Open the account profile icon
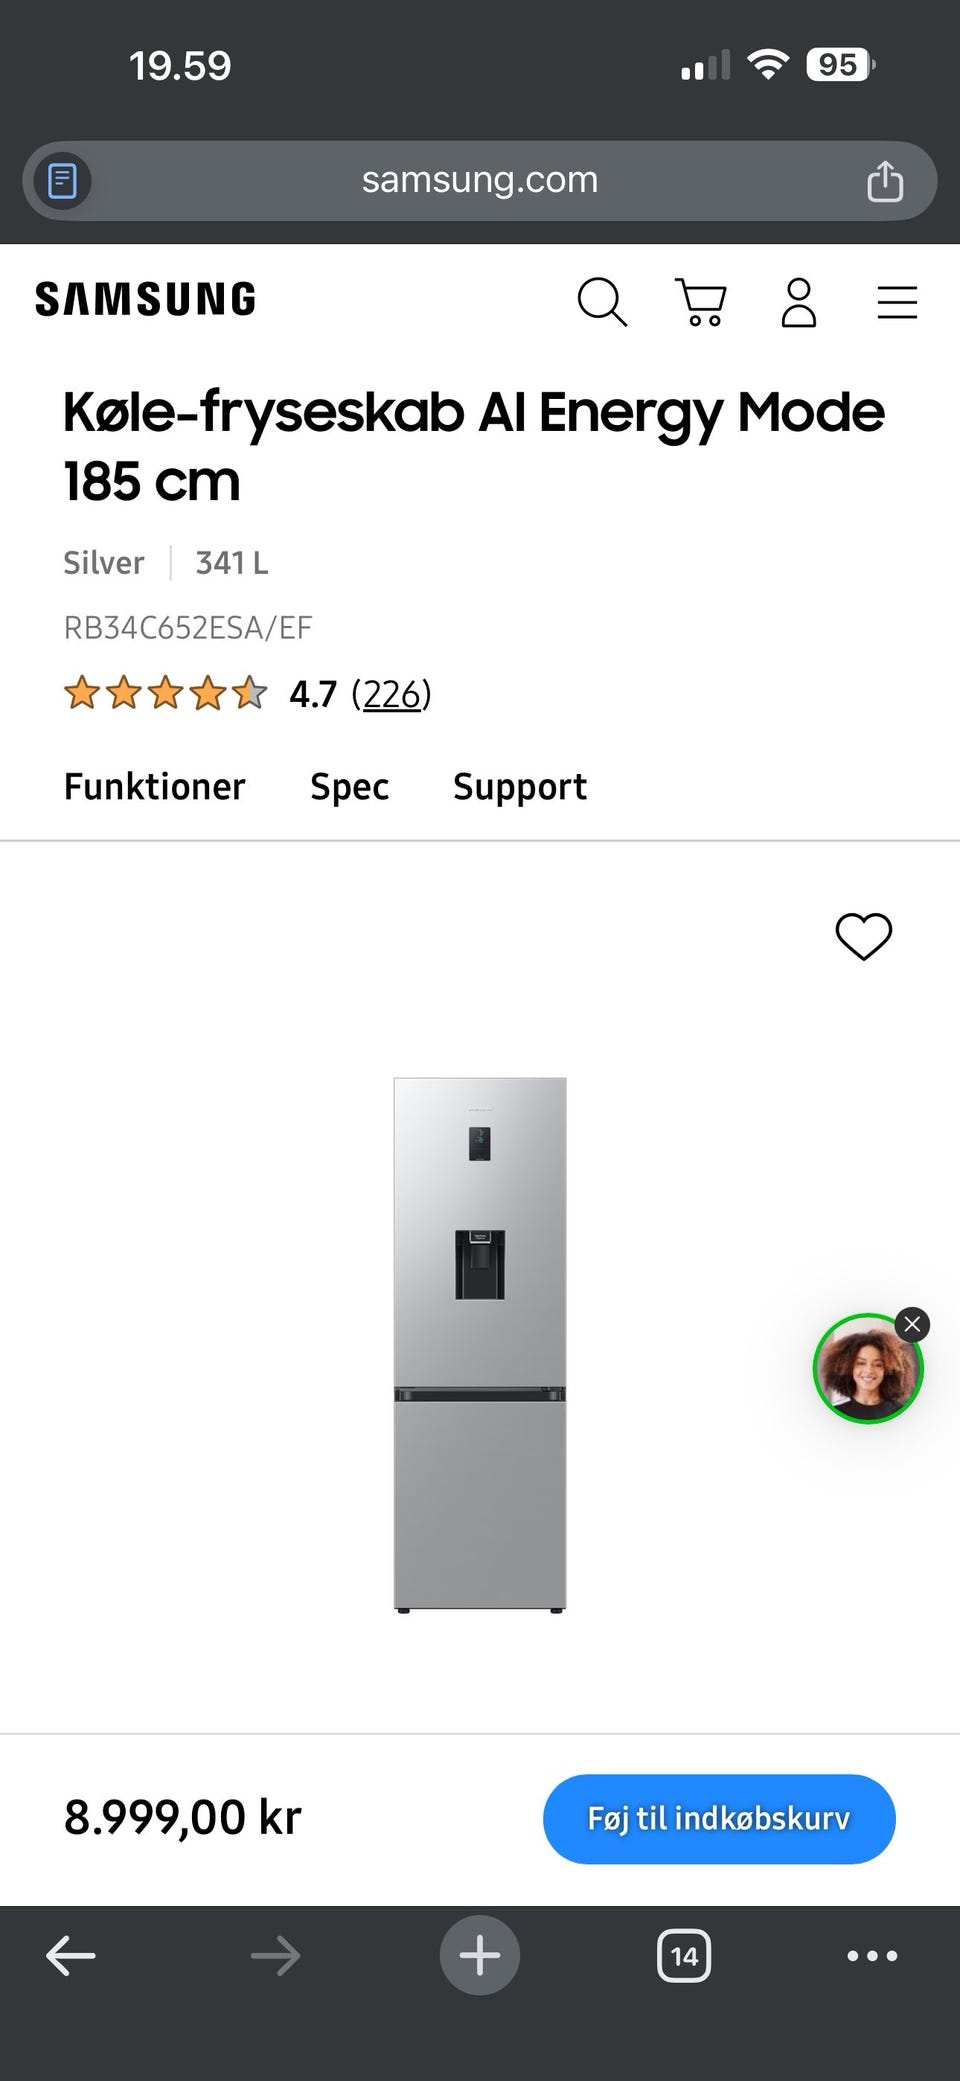The image size is (960, 2081). 798,302
